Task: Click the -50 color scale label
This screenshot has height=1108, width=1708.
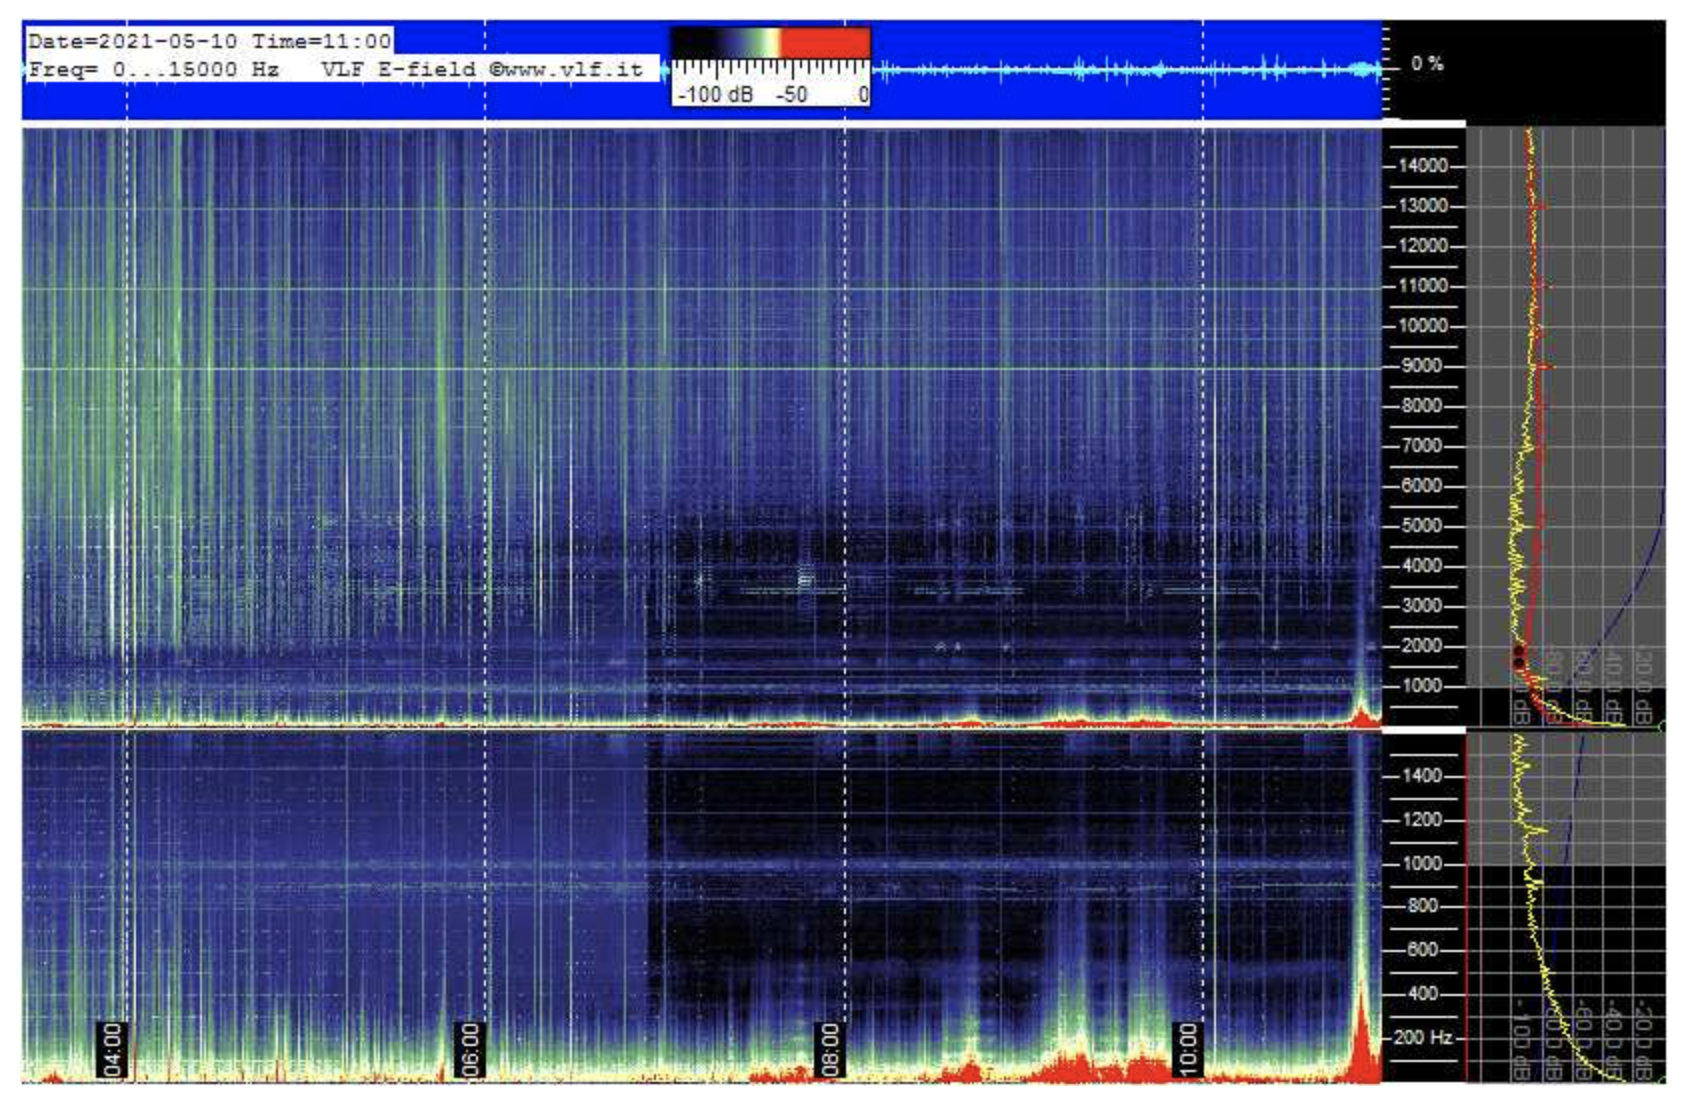Action: [x=791, y=96]
